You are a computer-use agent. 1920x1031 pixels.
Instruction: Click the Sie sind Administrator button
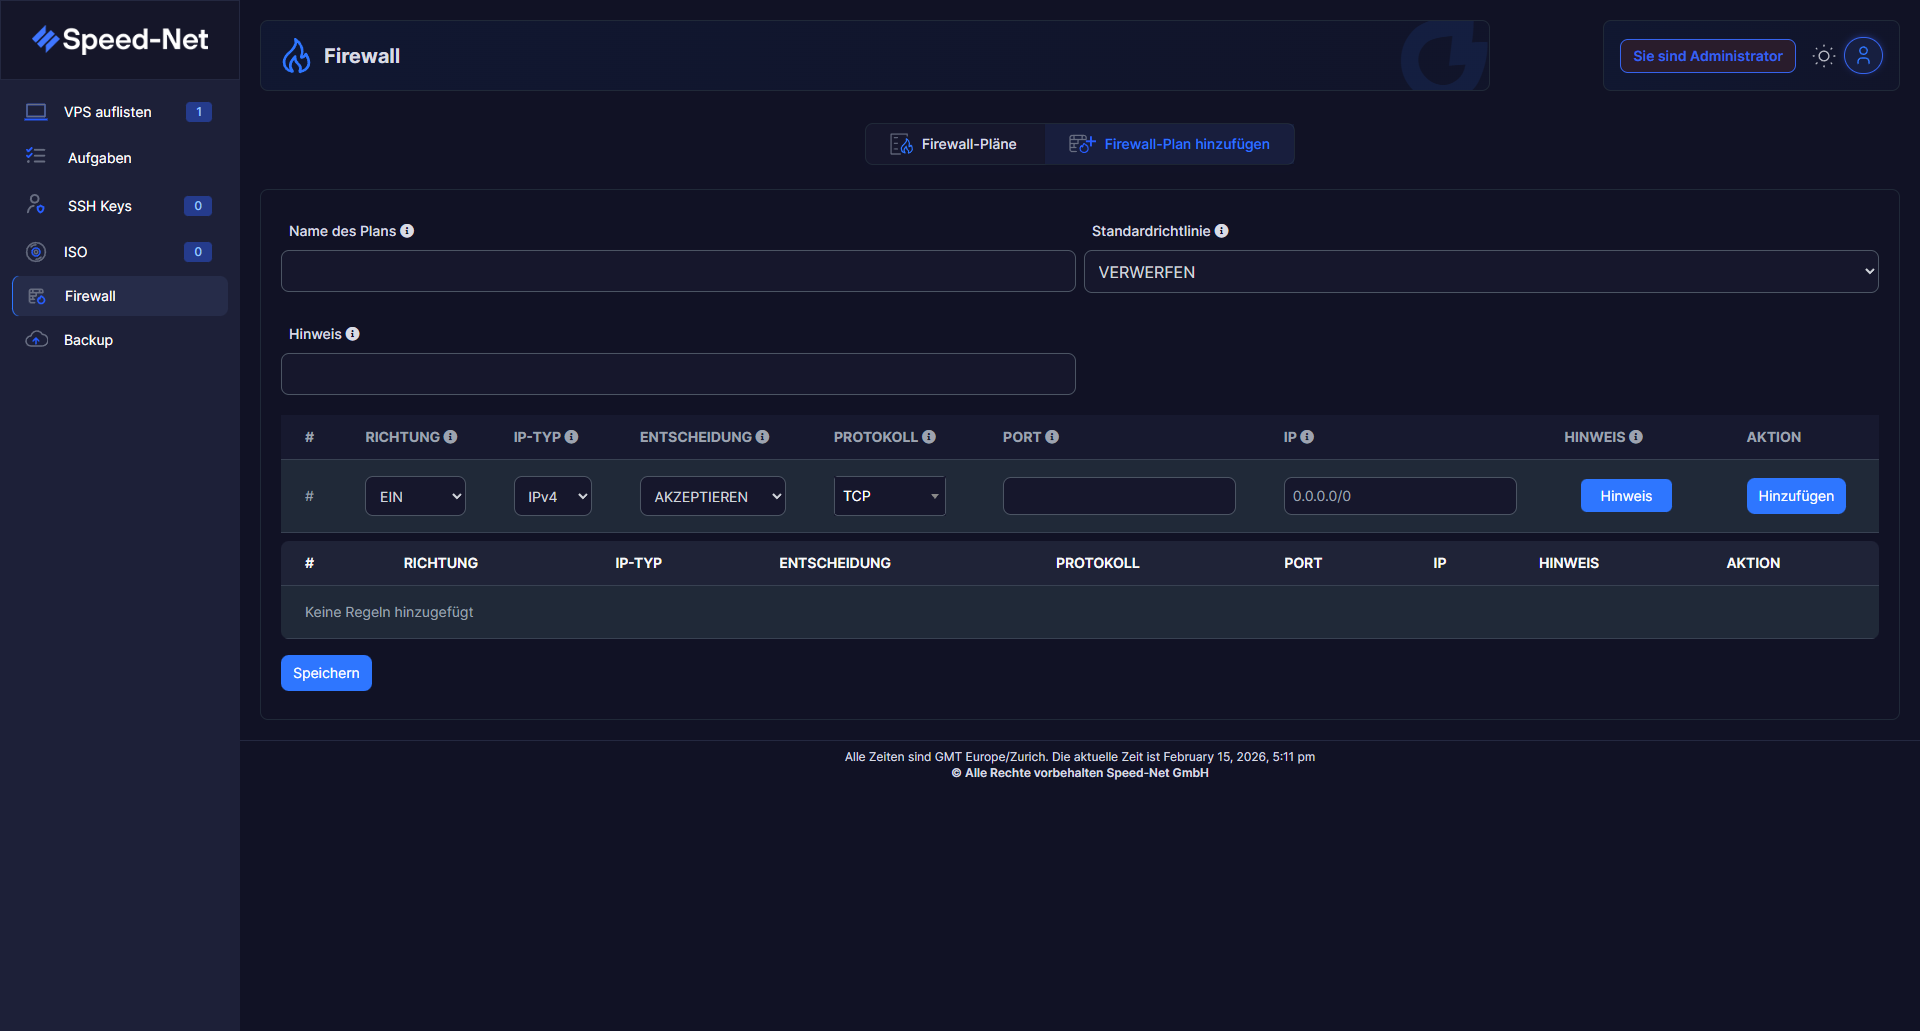point(1707,56)
